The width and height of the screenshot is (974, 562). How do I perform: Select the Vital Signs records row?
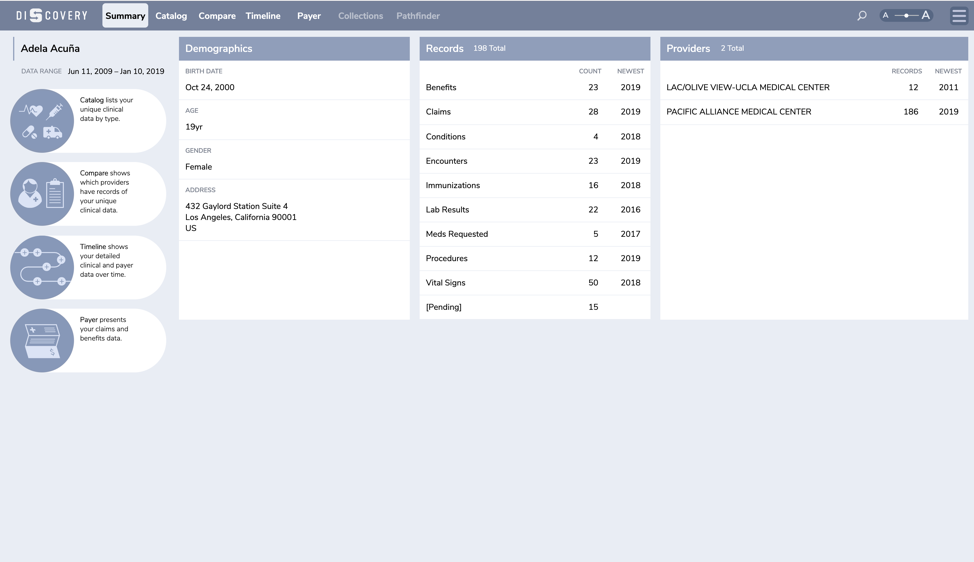[x=535, y=283]
